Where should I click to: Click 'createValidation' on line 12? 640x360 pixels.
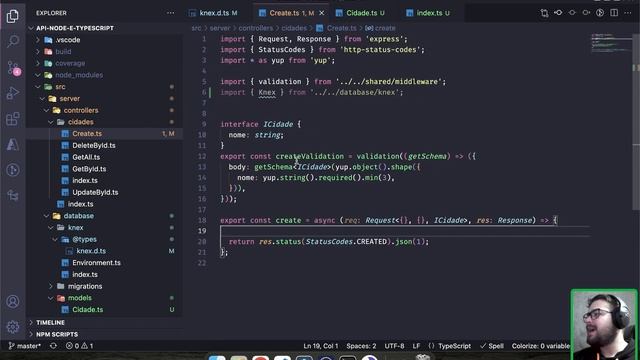tap(309, 156)
